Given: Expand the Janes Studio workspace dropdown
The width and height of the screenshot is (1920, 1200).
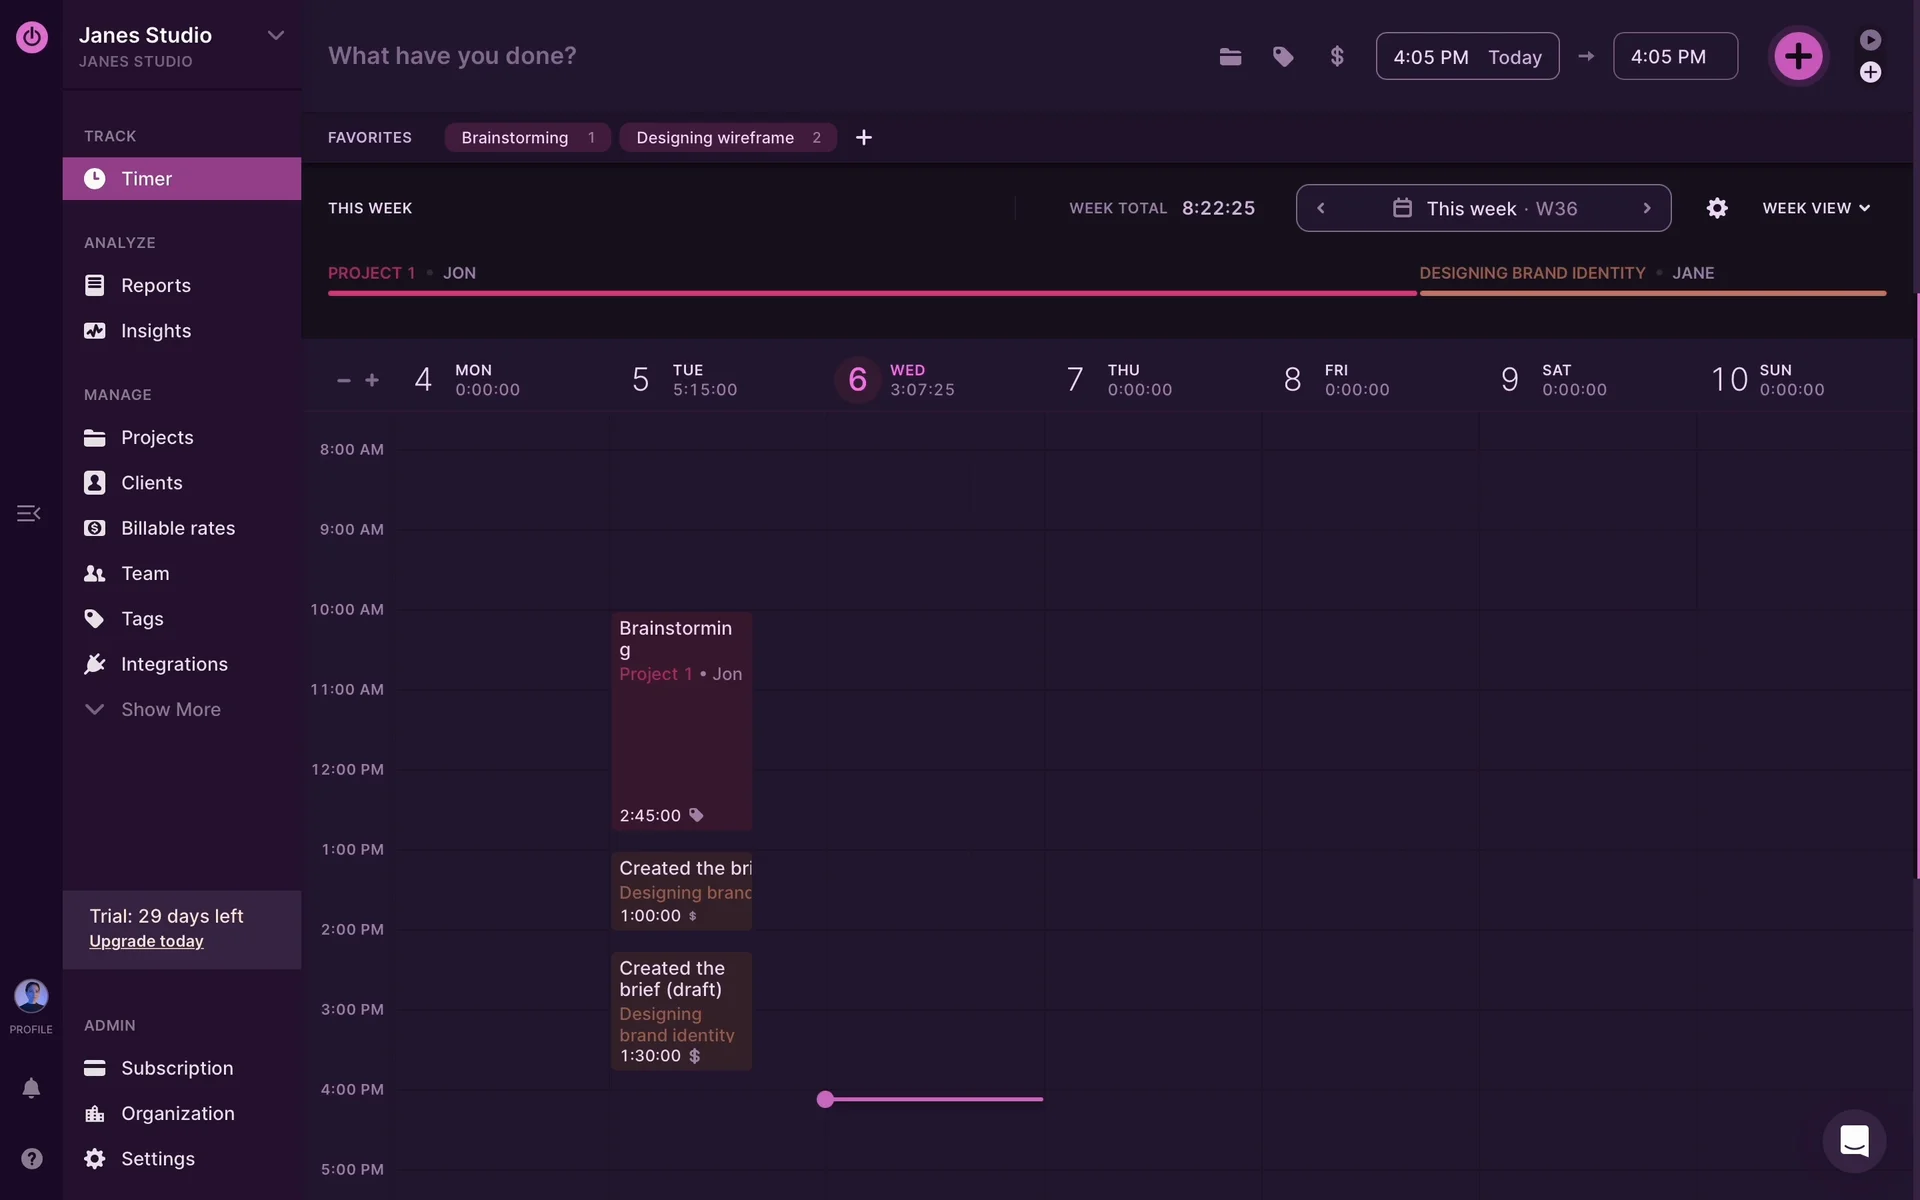Looking at the screenshot, I should point(275,36).
